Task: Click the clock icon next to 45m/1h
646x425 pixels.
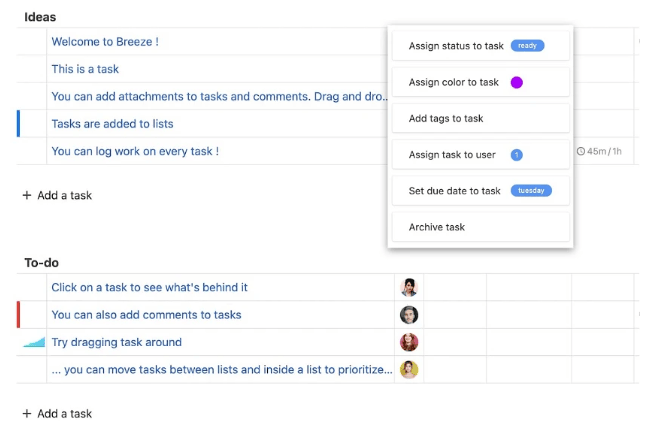Action: pyautogui.click(x=580, y=152)
